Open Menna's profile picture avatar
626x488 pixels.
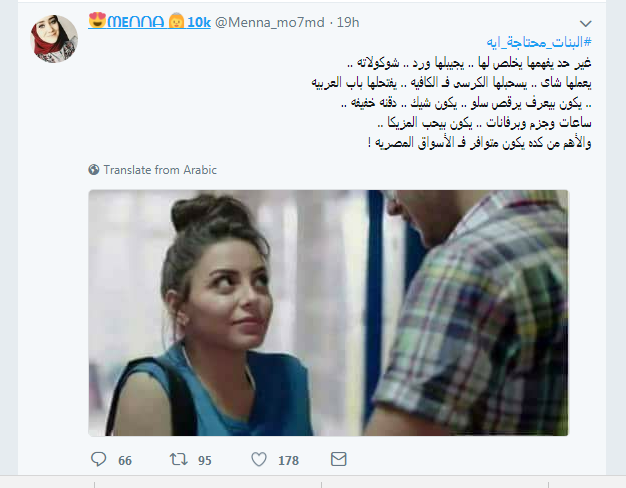(54, 39)
